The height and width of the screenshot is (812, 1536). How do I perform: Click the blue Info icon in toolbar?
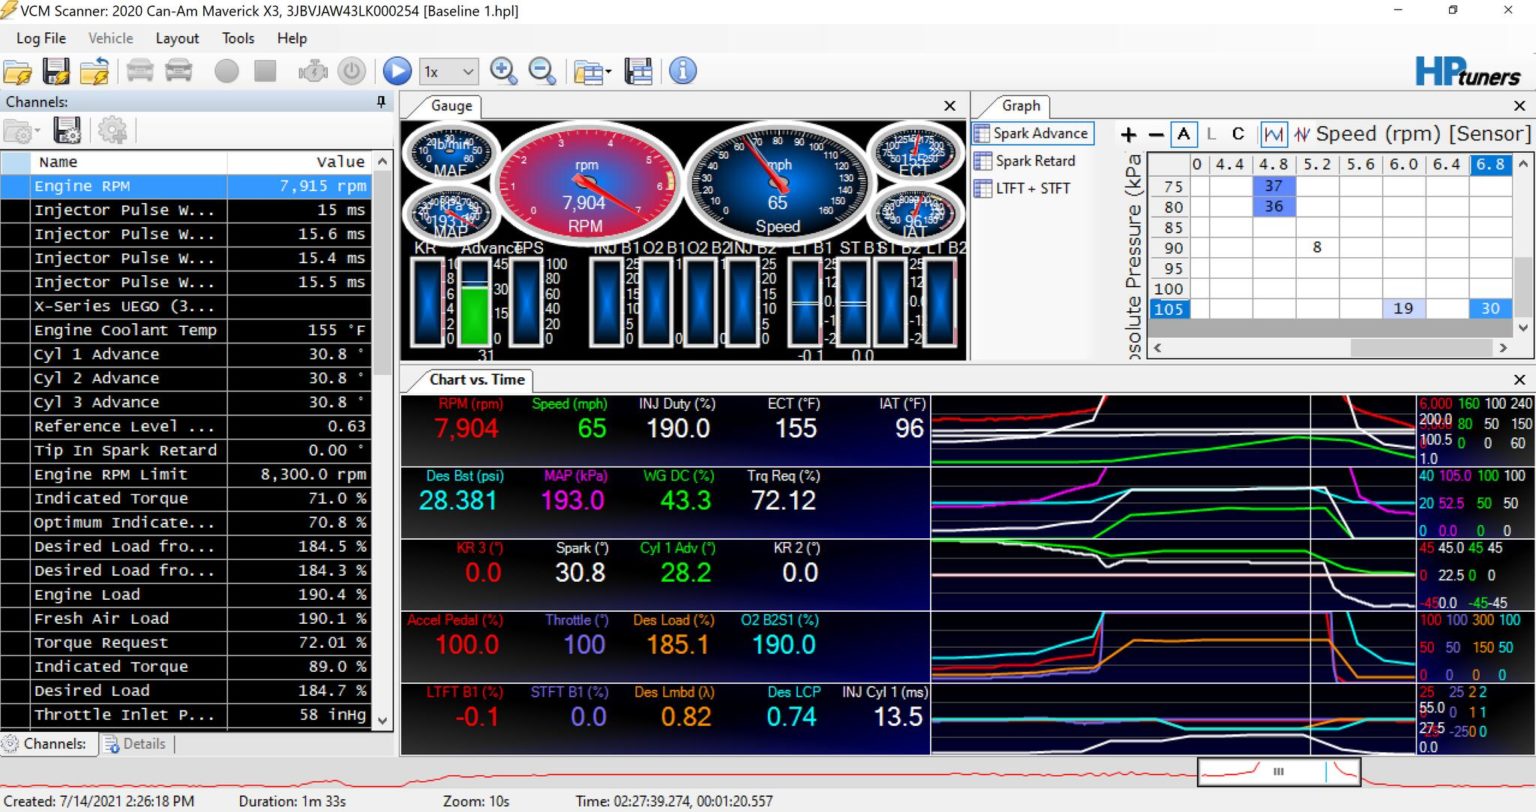pyautogui.click(x=683, y=71)
